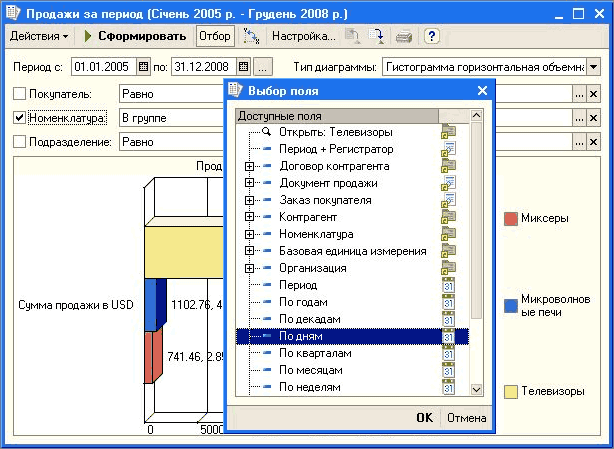
Task: Open the Тип диаграммы dropdown arrow
Action: point(594,67)
